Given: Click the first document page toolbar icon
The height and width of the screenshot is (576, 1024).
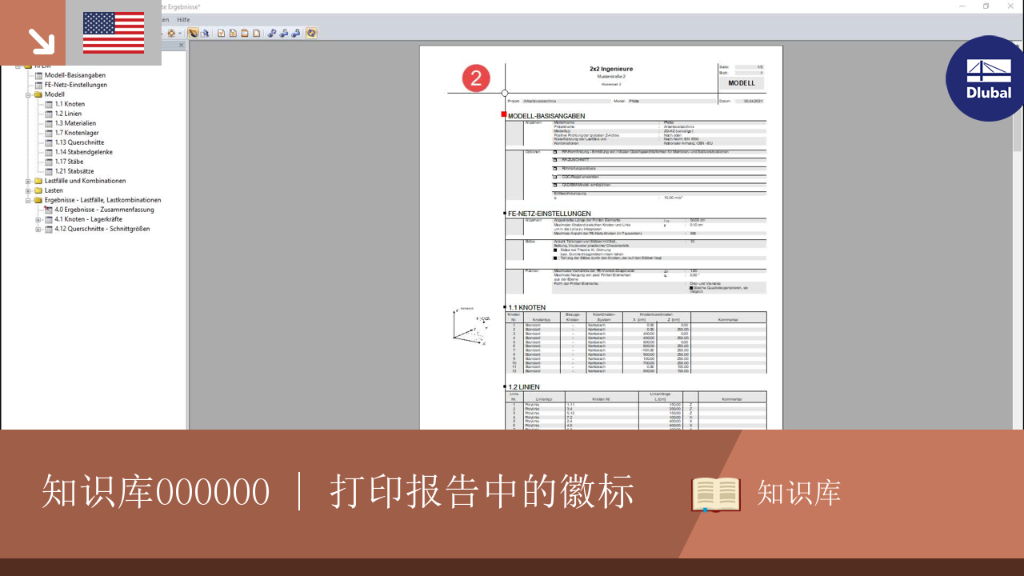Looking at the screenshot, I should (x=221, y=33).
